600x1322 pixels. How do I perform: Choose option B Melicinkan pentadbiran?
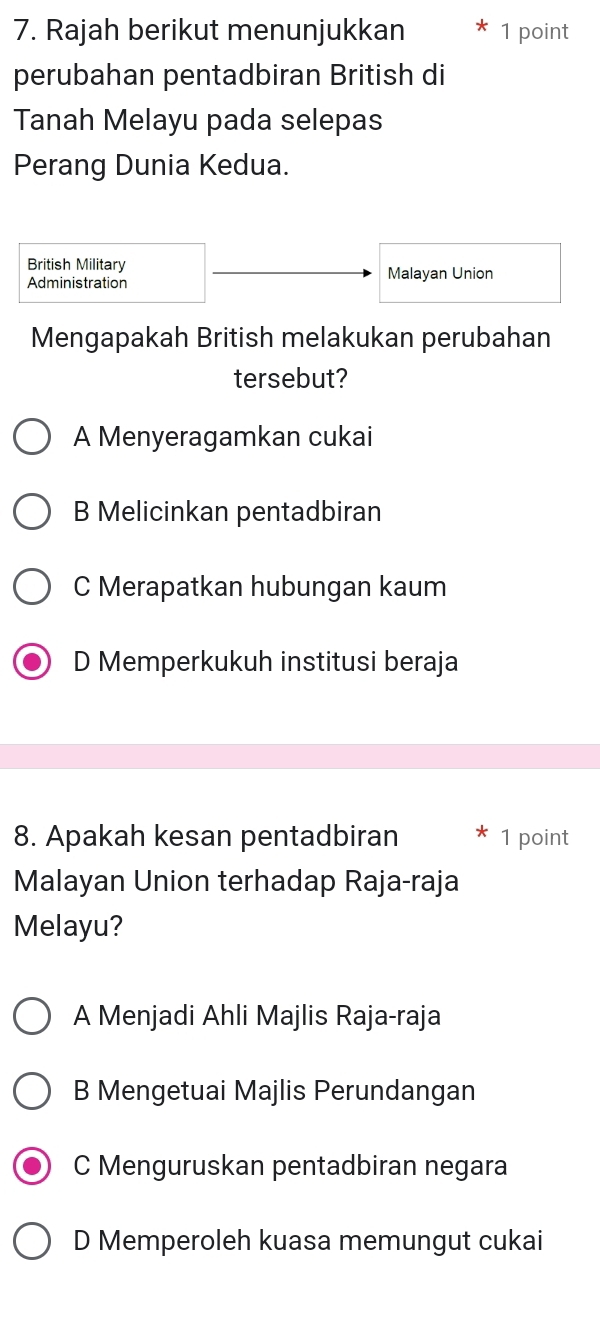pyautogui.click(x=33, y=512)
